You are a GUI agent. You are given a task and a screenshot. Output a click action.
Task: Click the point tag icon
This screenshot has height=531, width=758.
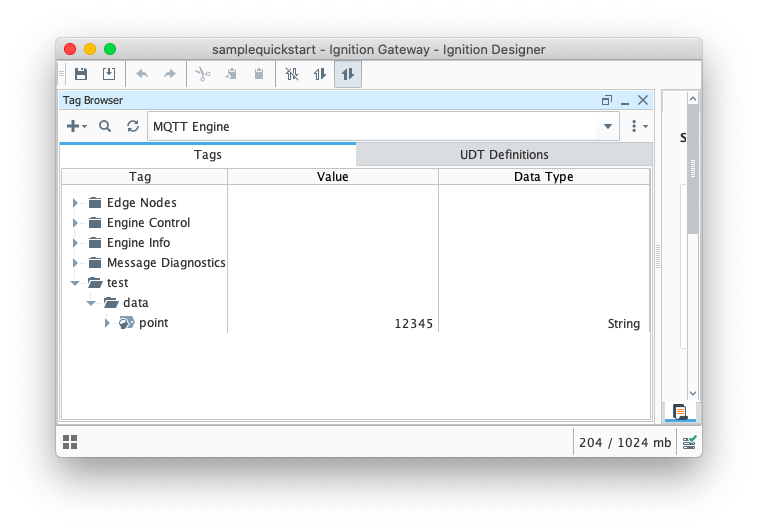pos(127,323)
